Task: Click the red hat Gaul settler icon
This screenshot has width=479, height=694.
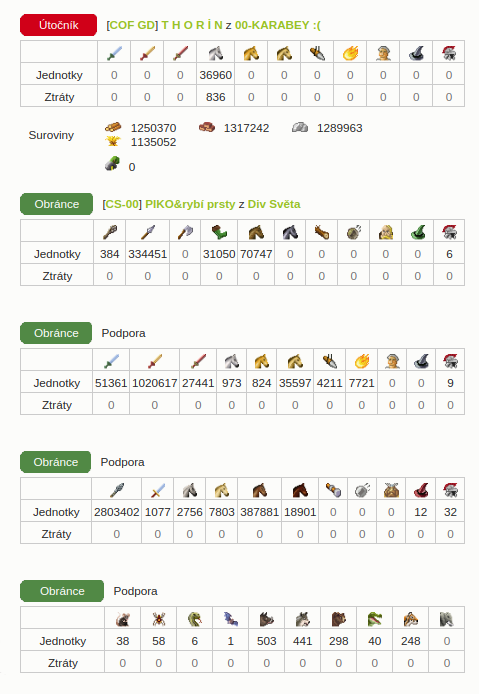Action: [x=421, y=490]
